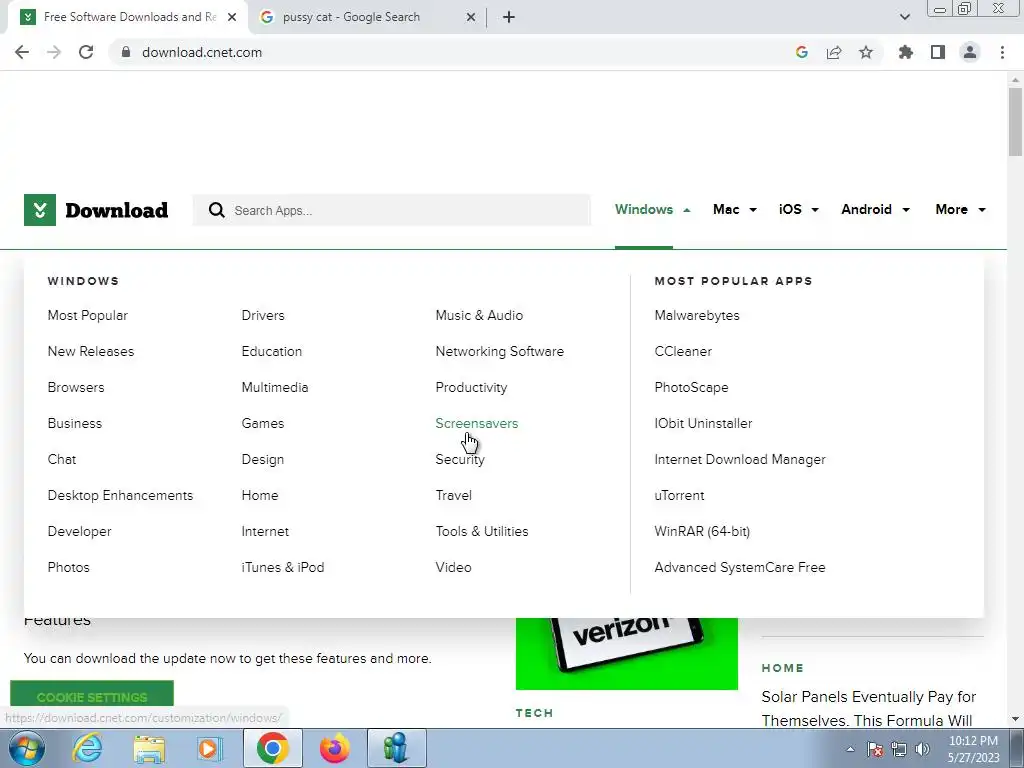The image size is (1024, 768).
Task: Open the Video category link
Action: pyautogui.click(x=453, y=568)
